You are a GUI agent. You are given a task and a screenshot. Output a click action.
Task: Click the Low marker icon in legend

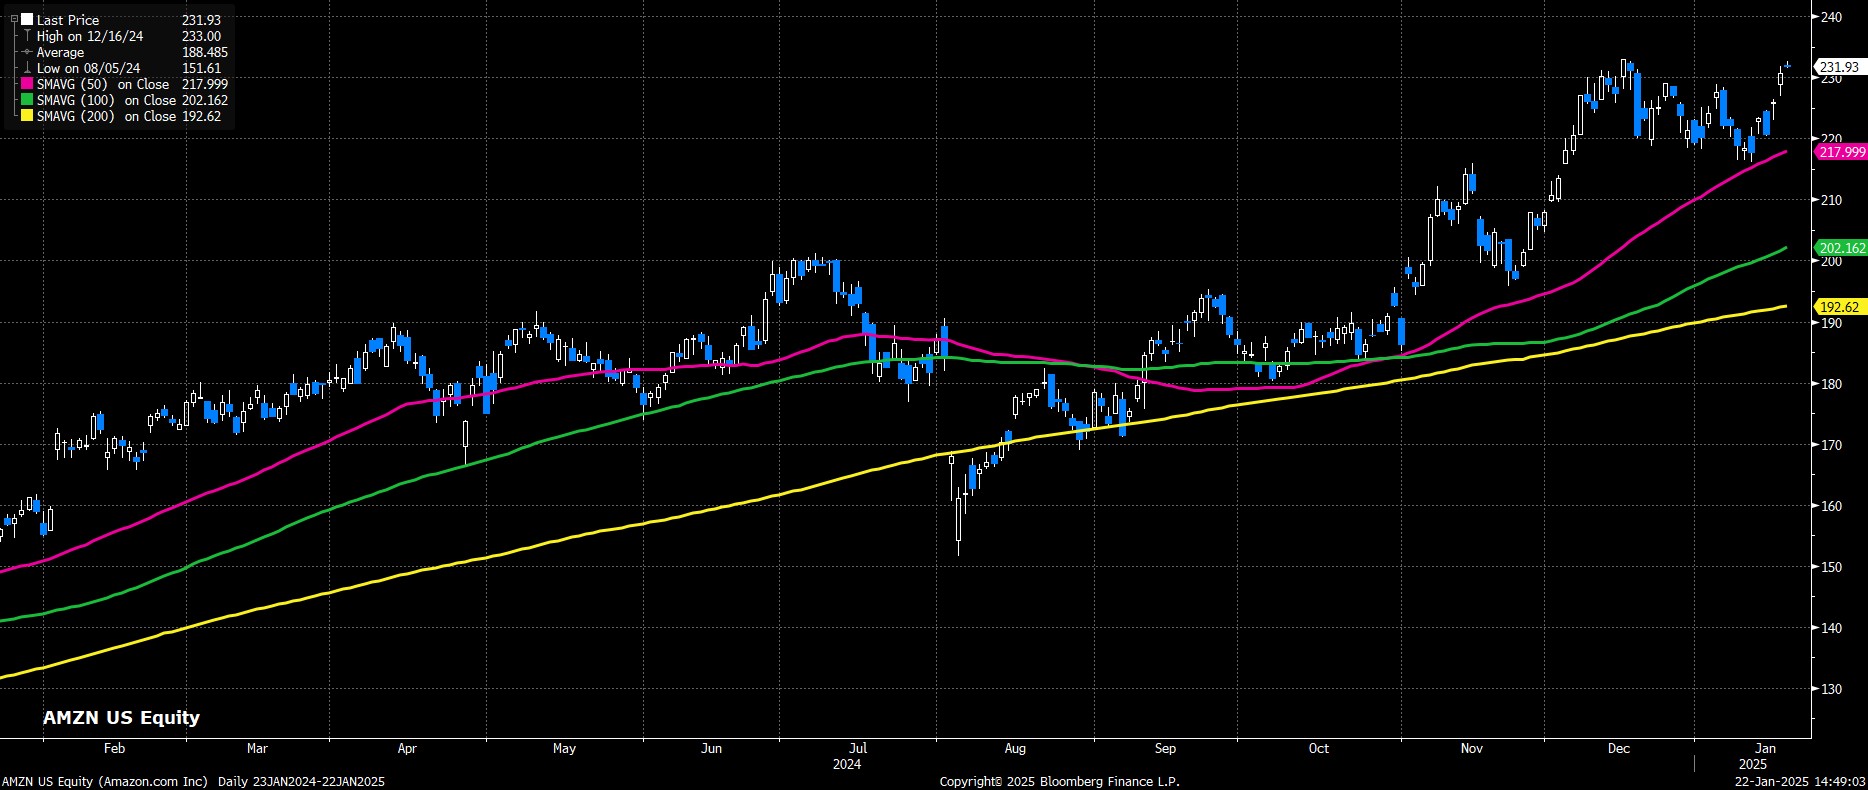click(x=27, y=68)
